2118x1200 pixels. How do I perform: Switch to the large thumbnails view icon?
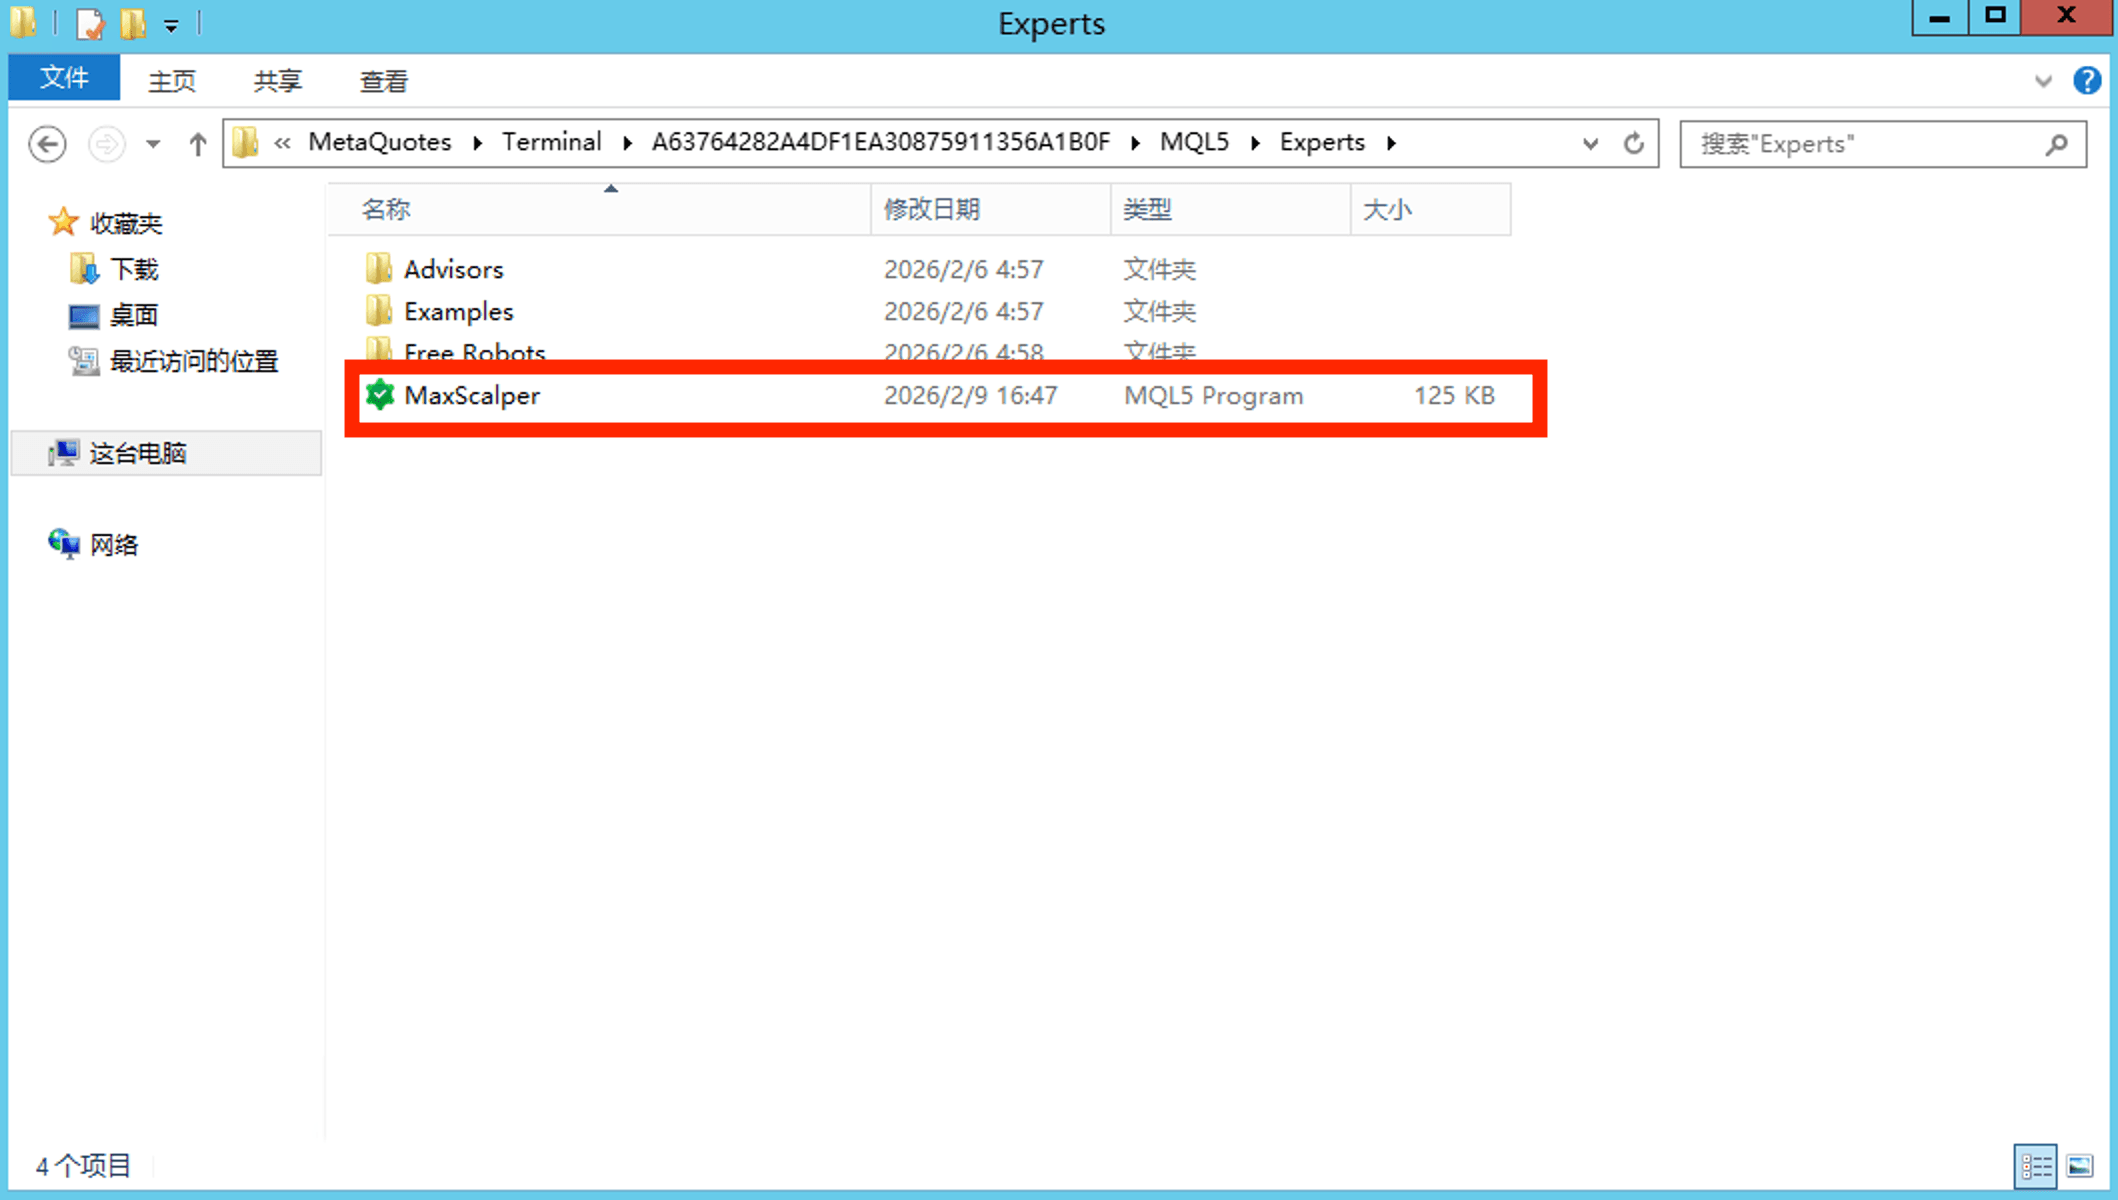pyautogui.click(x=2080, y=1166)
